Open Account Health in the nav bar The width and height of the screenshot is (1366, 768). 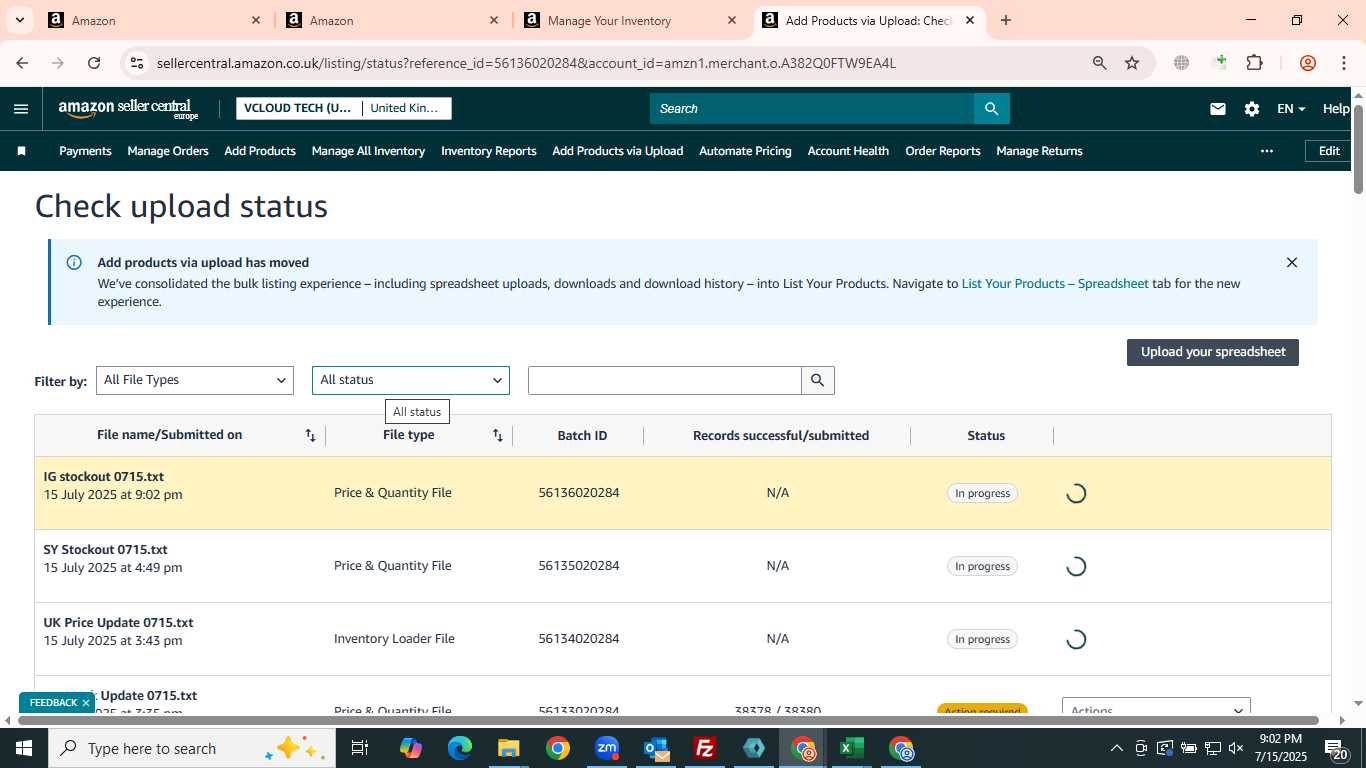pyautogui.click(x=848, y=151)
